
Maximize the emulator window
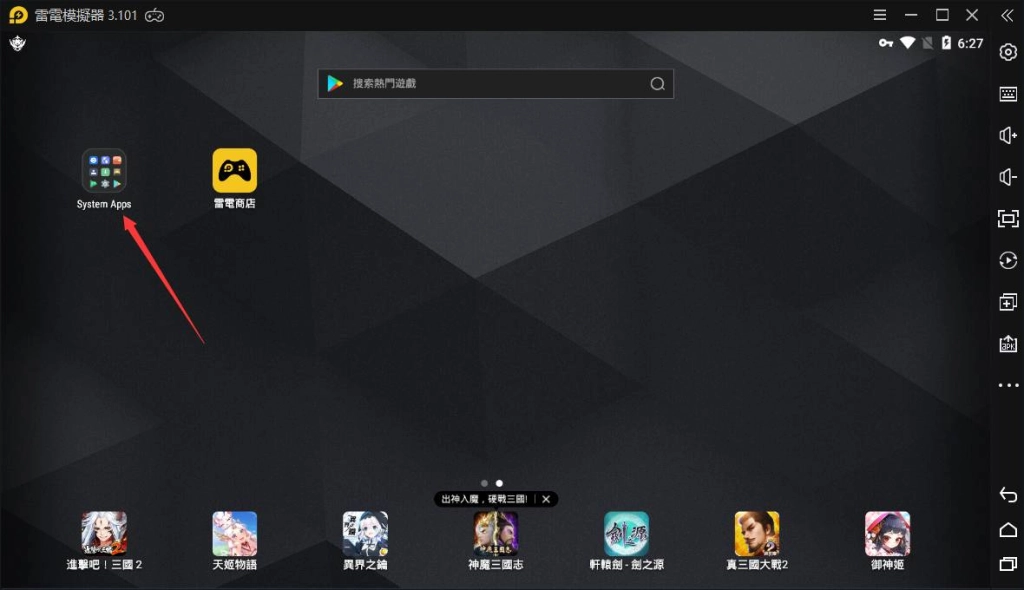pos(942,15)
